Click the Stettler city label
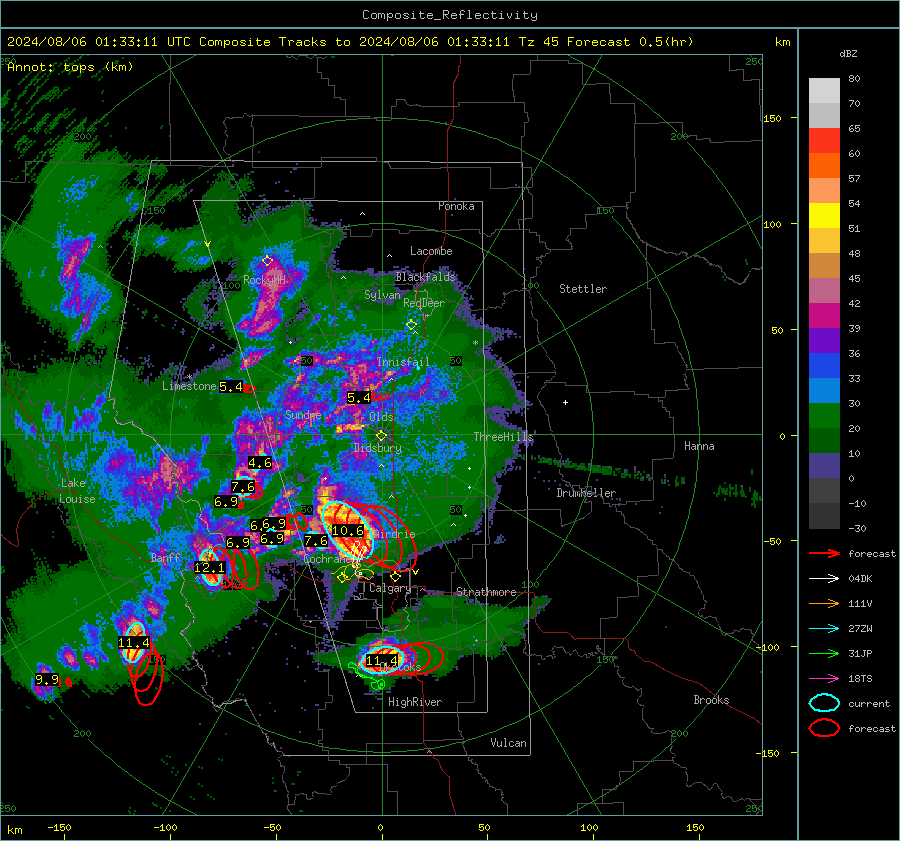The height and width of the screenshot is (841, 900). 583,289
